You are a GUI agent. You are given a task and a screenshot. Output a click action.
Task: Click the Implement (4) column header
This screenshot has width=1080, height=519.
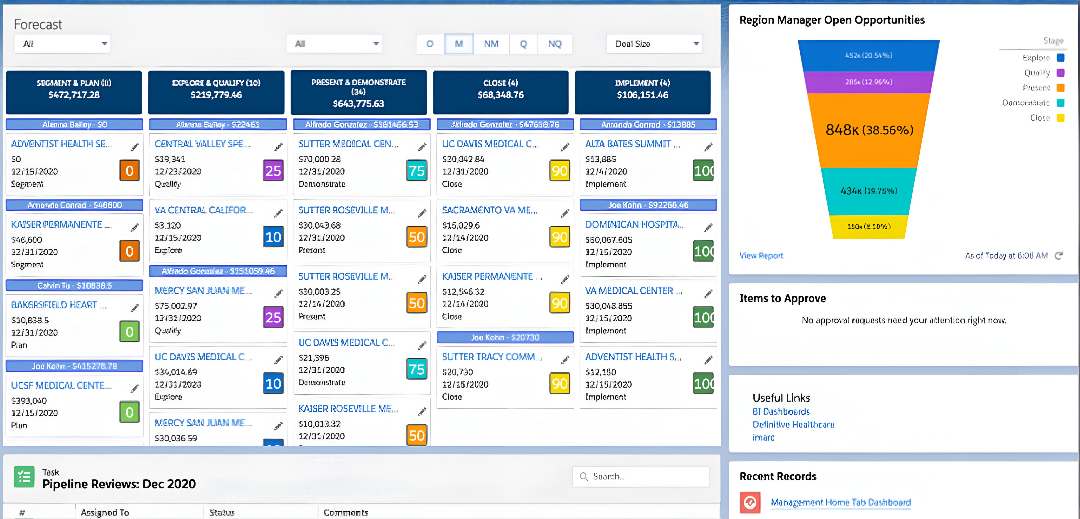click(x=642, y=92)
